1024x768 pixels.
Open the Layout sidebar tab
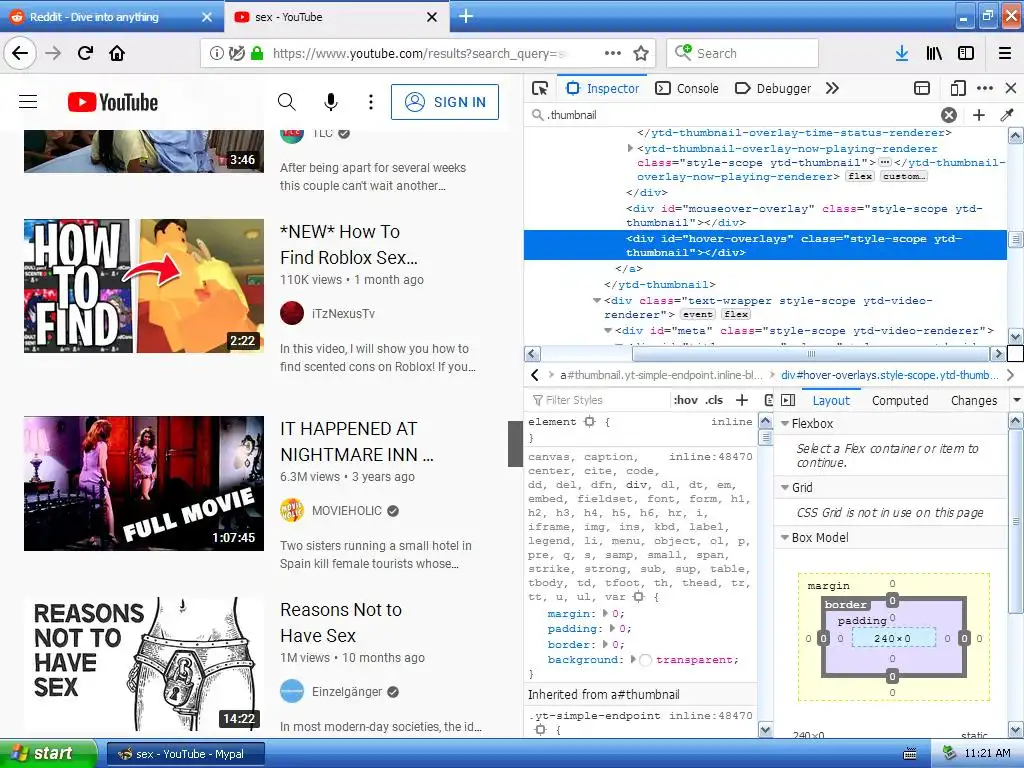831,400
